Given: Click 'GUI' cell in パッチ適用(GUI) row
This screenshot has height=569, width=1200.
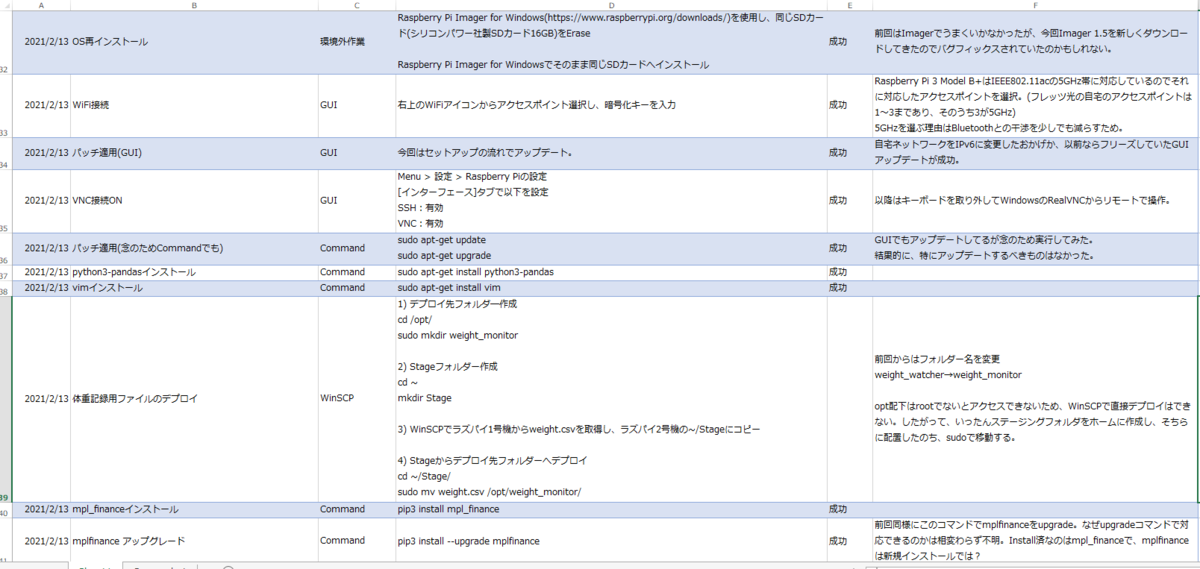Looking at the screenshot, I should pyautogui.click(x=356, y=154).
